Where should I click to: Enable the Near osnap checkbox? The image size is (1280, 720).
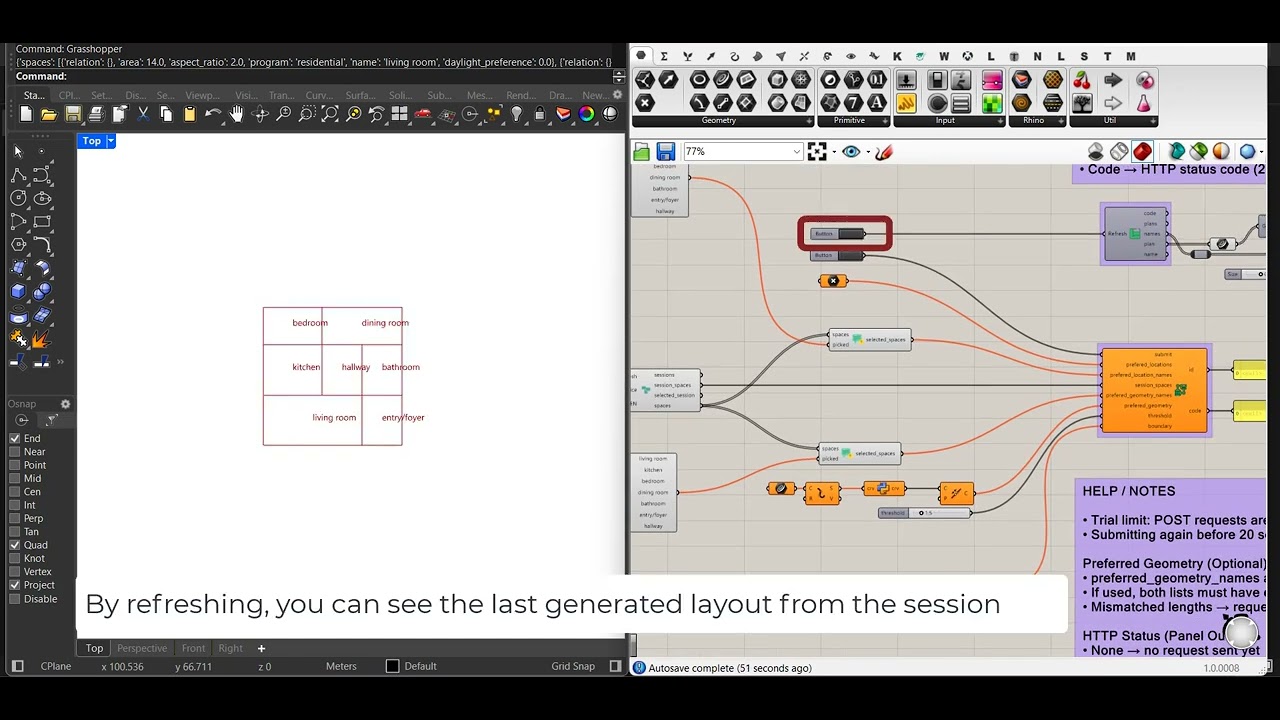pos(15,452)
